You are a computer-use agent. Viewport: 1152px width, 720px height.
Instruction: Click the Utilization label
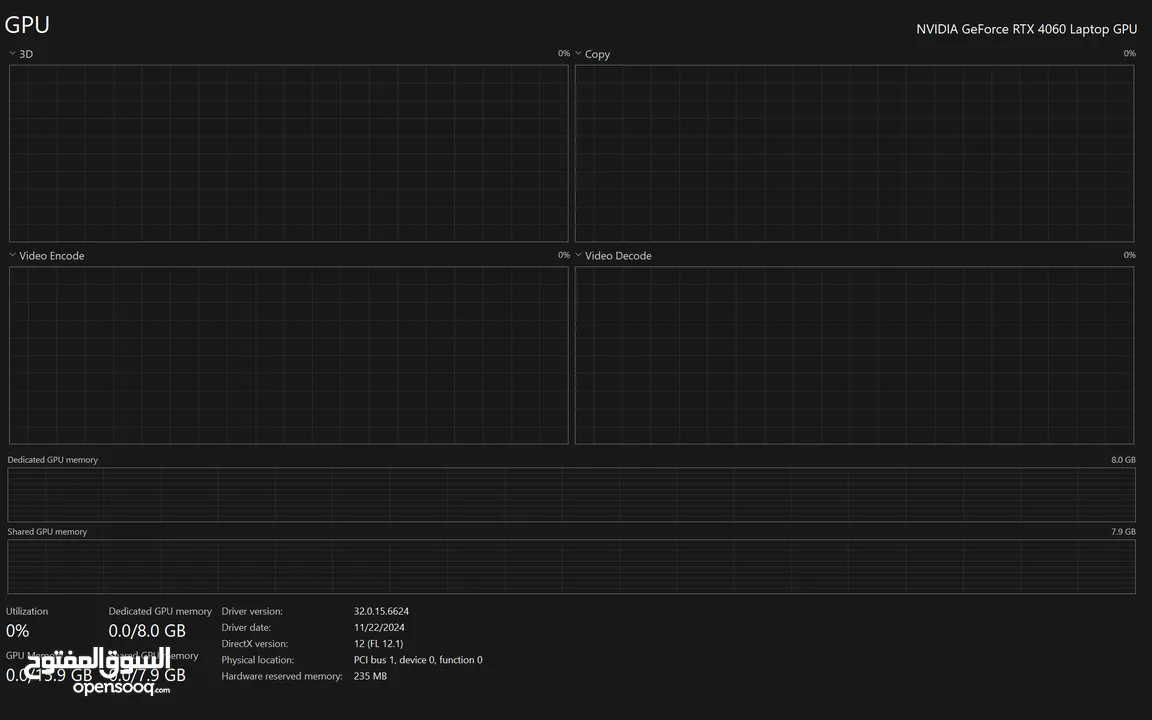[x=27, y=611]
